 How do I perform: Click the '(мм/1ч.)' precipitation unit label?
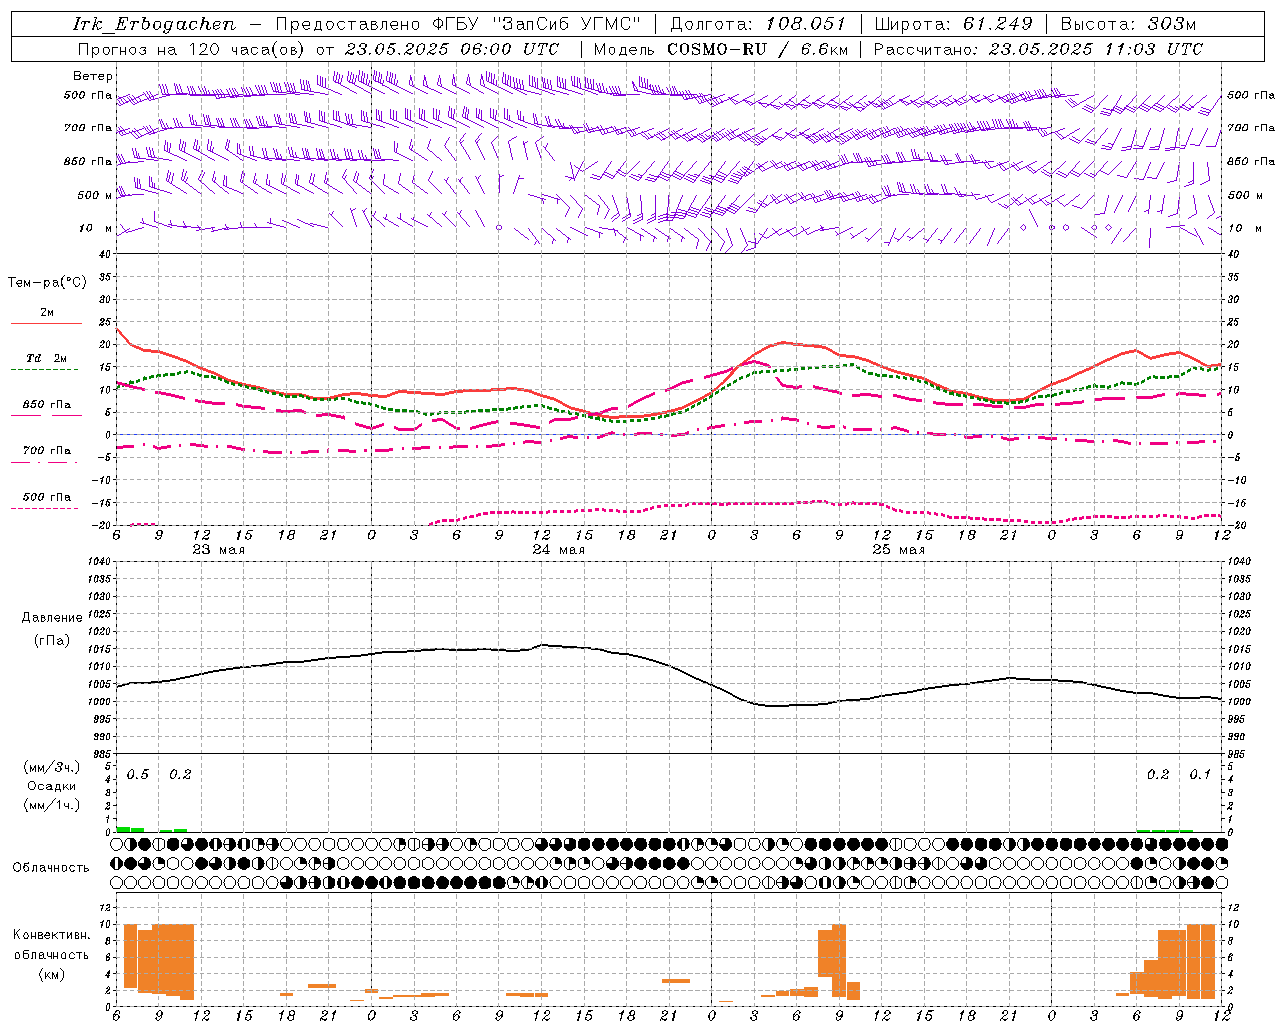click(x=52, y=804)
